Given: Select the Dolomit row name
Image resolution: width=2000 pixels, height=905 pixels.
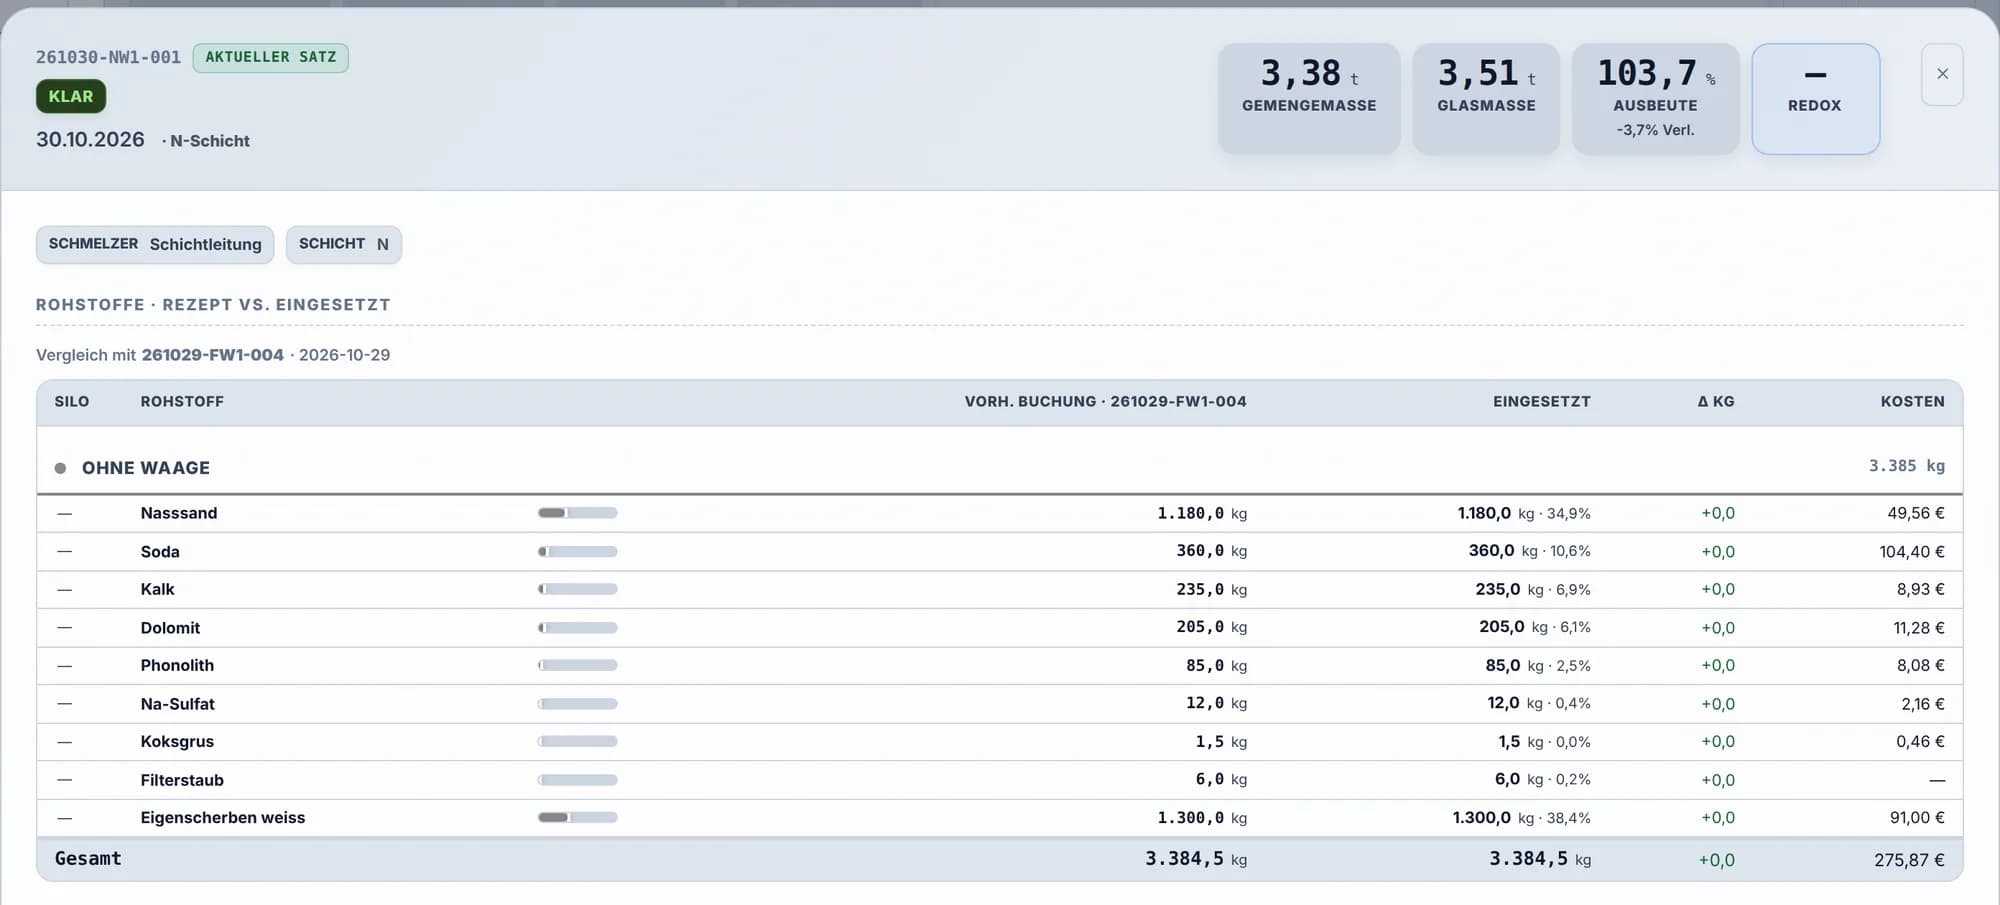Looking at the screenshot, I should click(170, 628).
